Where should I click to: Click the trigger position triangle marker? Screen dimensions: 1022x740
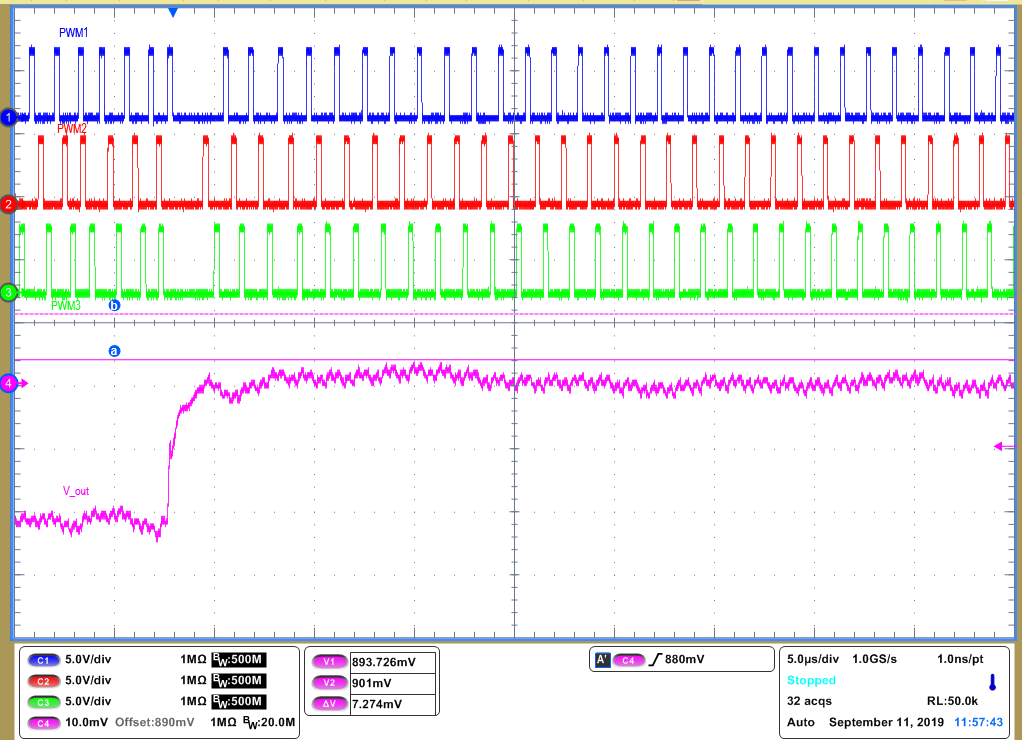[175, 13]
